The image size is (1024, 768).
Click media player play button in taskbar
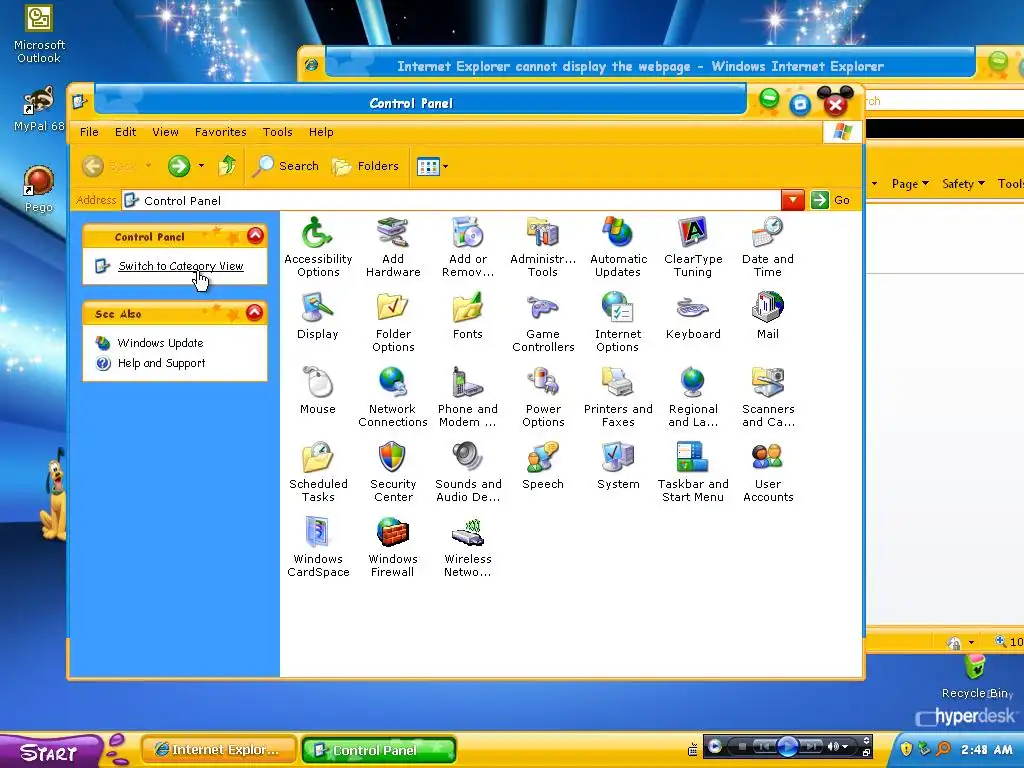click(788, 746)
